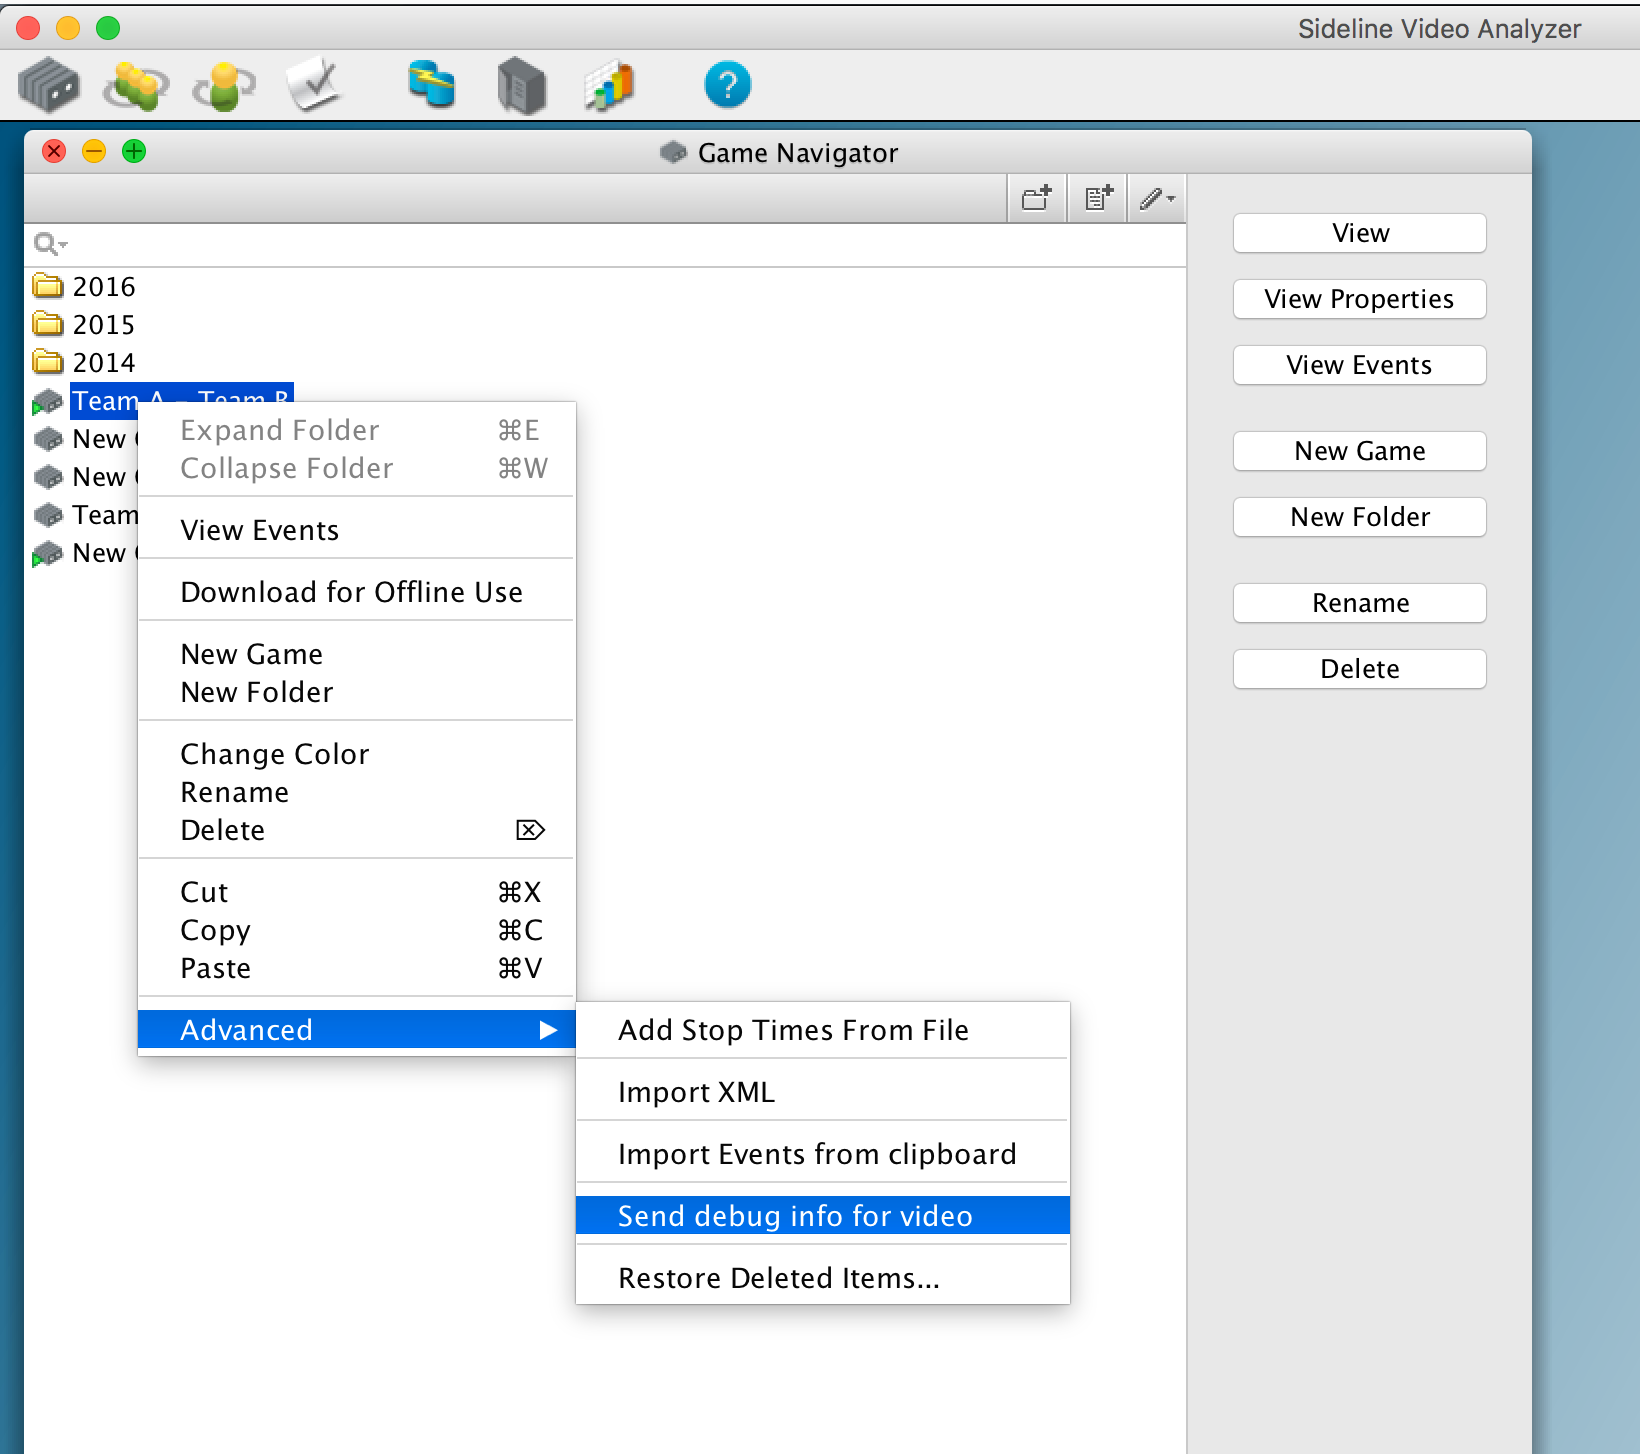Open the bar chart statistics icon

coord(610,85)
